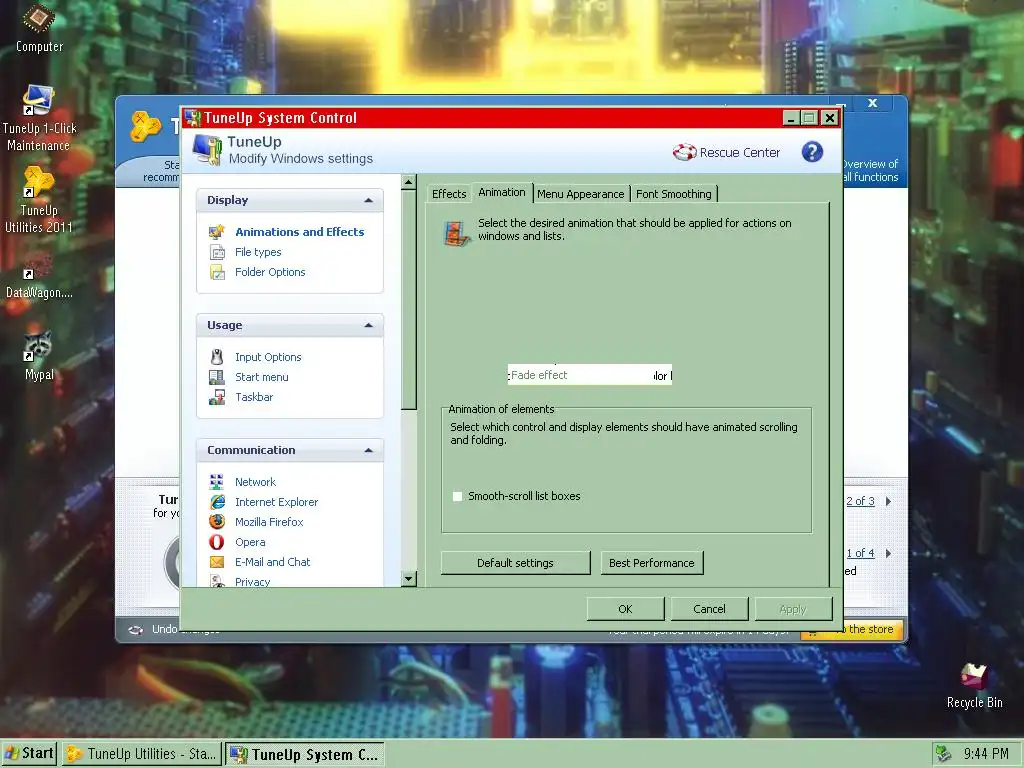Click the Privacy icon in sidebar
The width and height of the screenshot is (1024, 768).
point(217,581)
